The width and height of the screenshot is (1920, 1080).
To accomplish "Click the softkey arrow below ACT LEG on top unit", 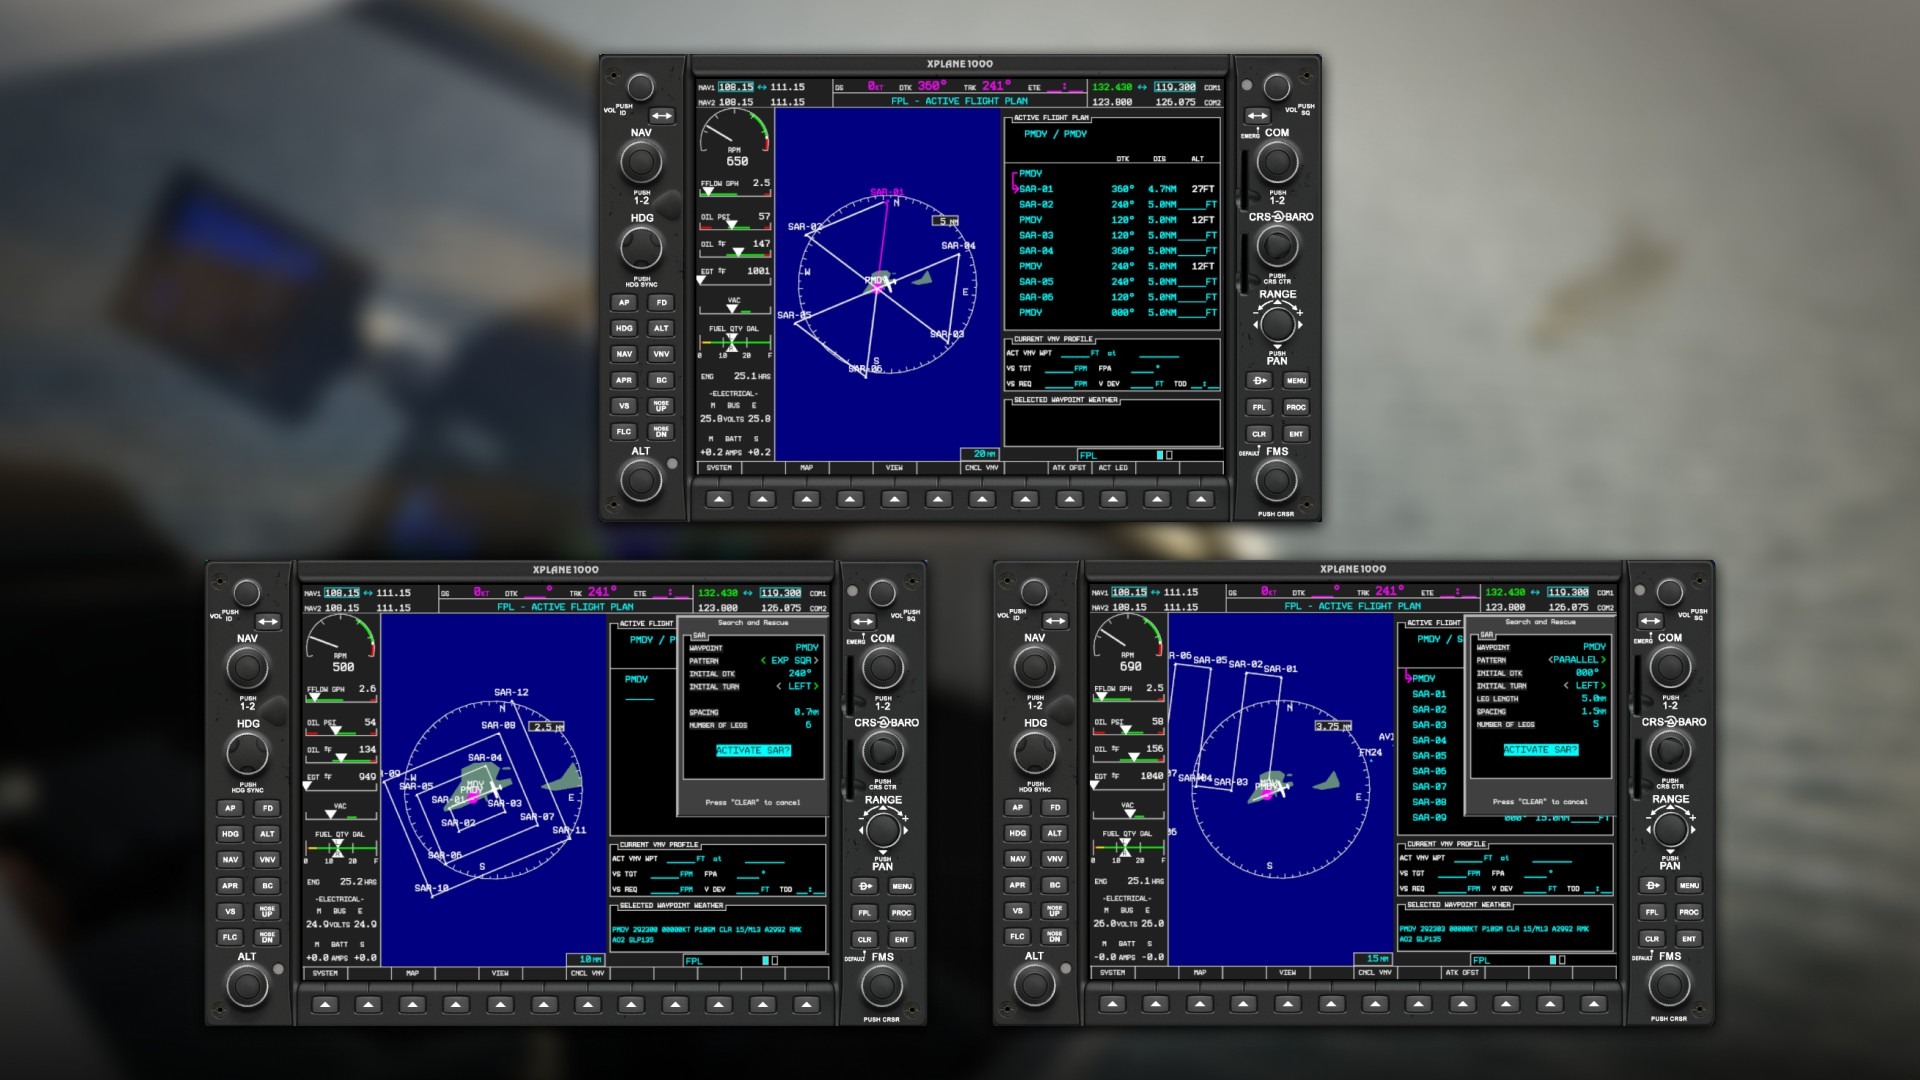I will pyautogui.click(x=1113, y=499).
